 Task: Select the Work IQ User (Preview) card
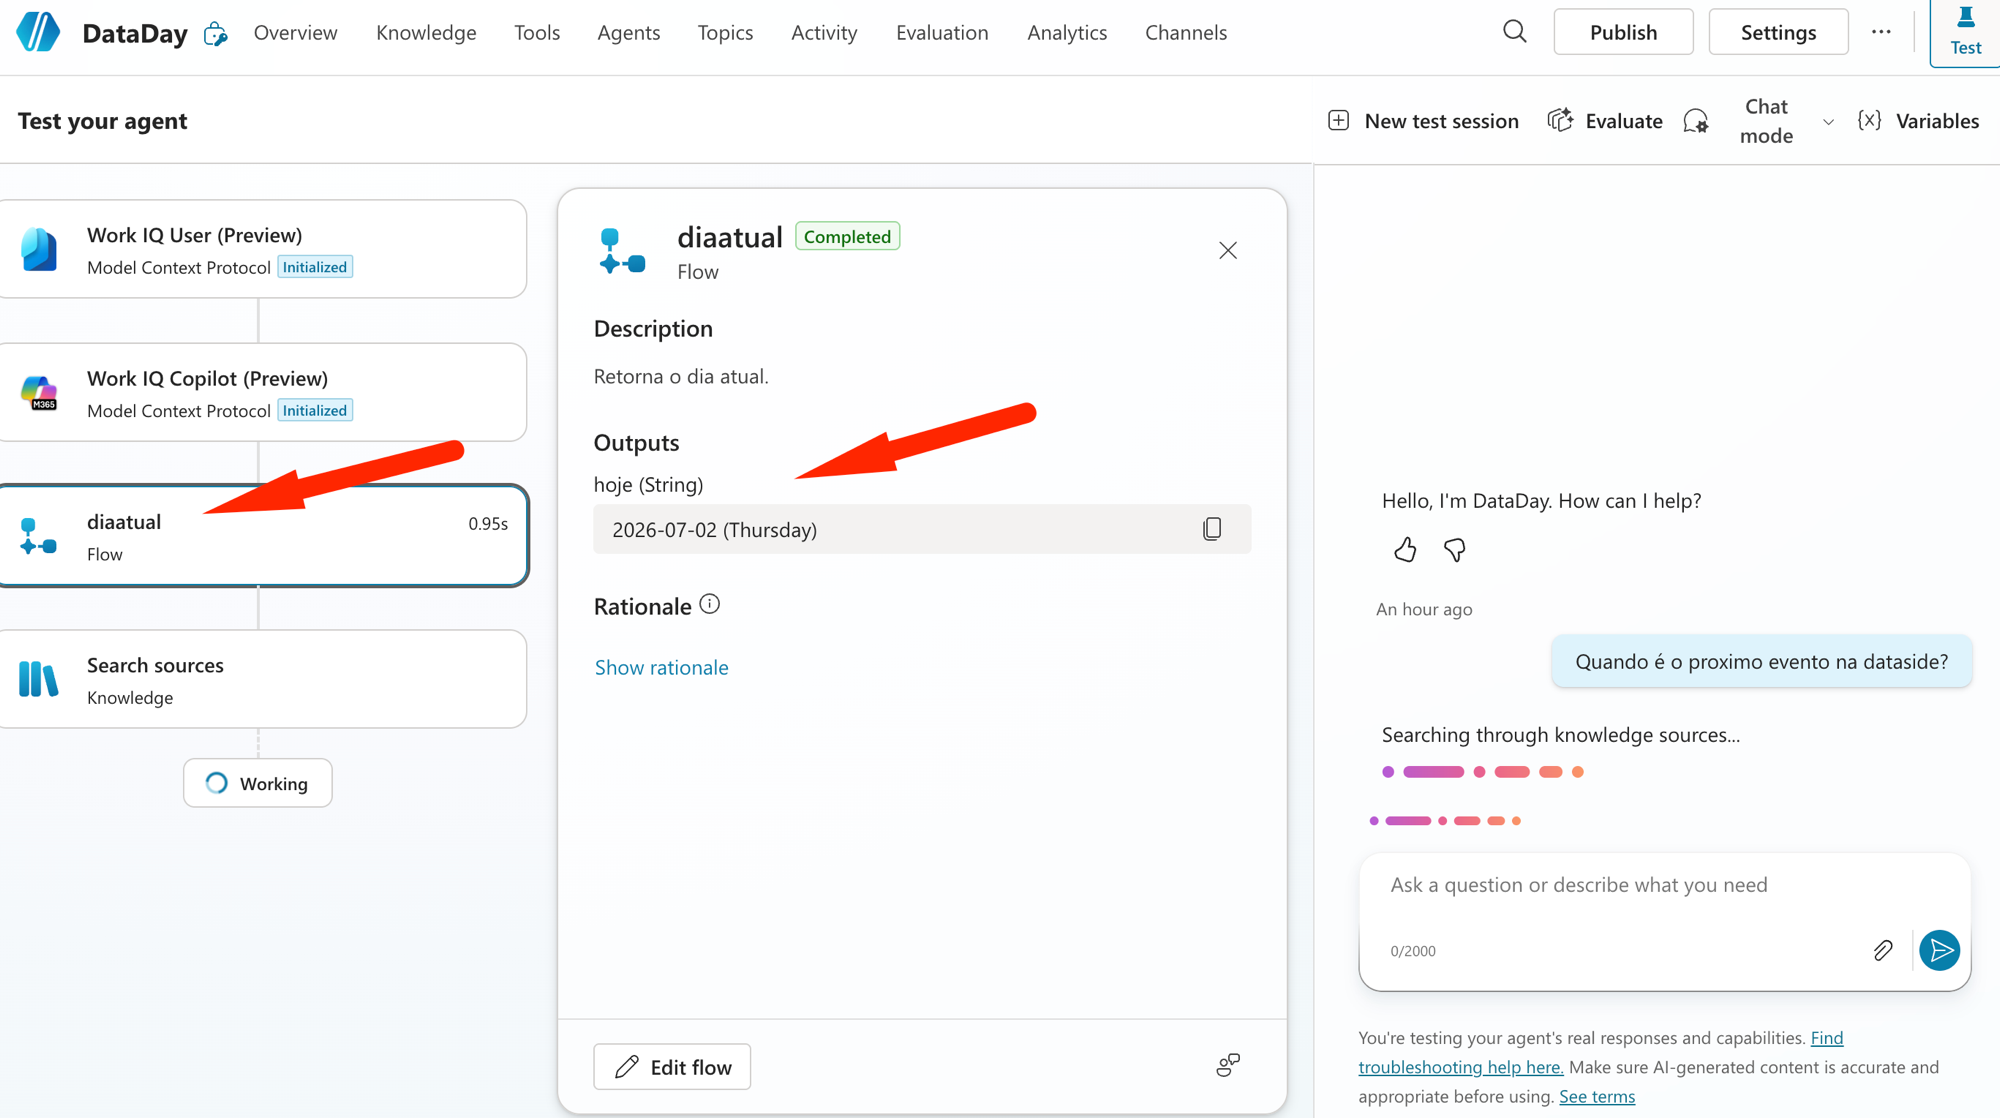262,249
